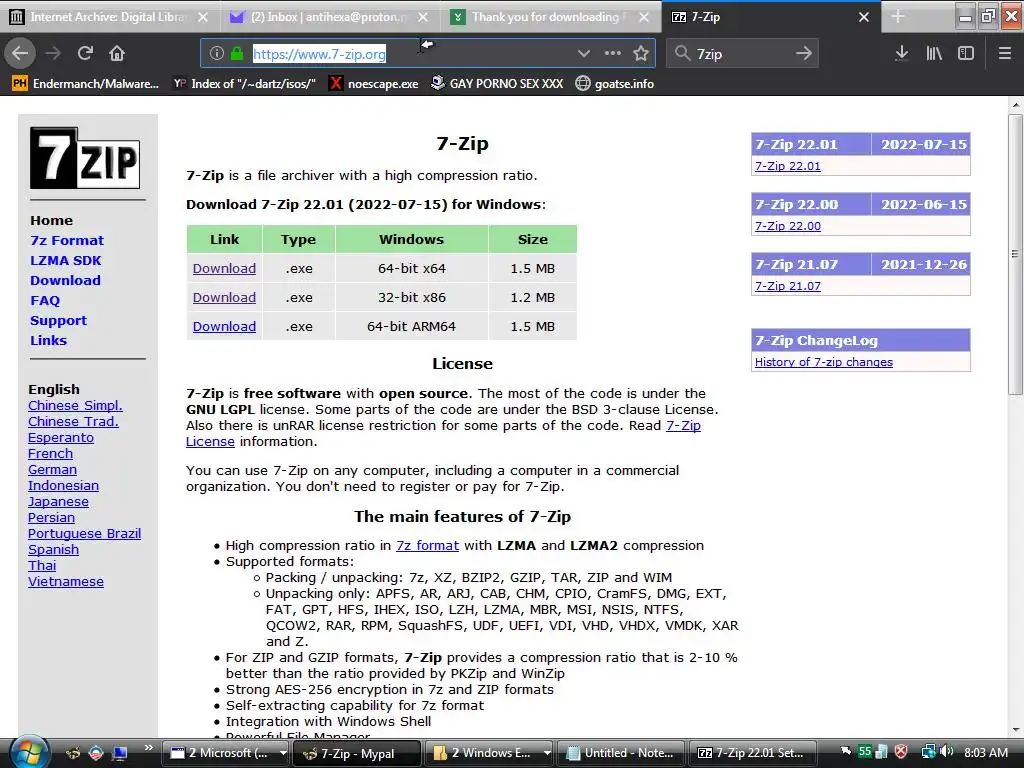
Task: Open page actions three-dot menu
Action: pos(613,54)
